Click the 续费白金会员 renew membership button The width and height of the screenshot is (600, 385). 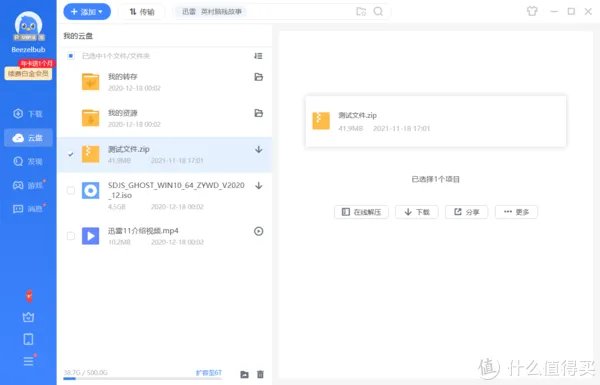[28, 73]
